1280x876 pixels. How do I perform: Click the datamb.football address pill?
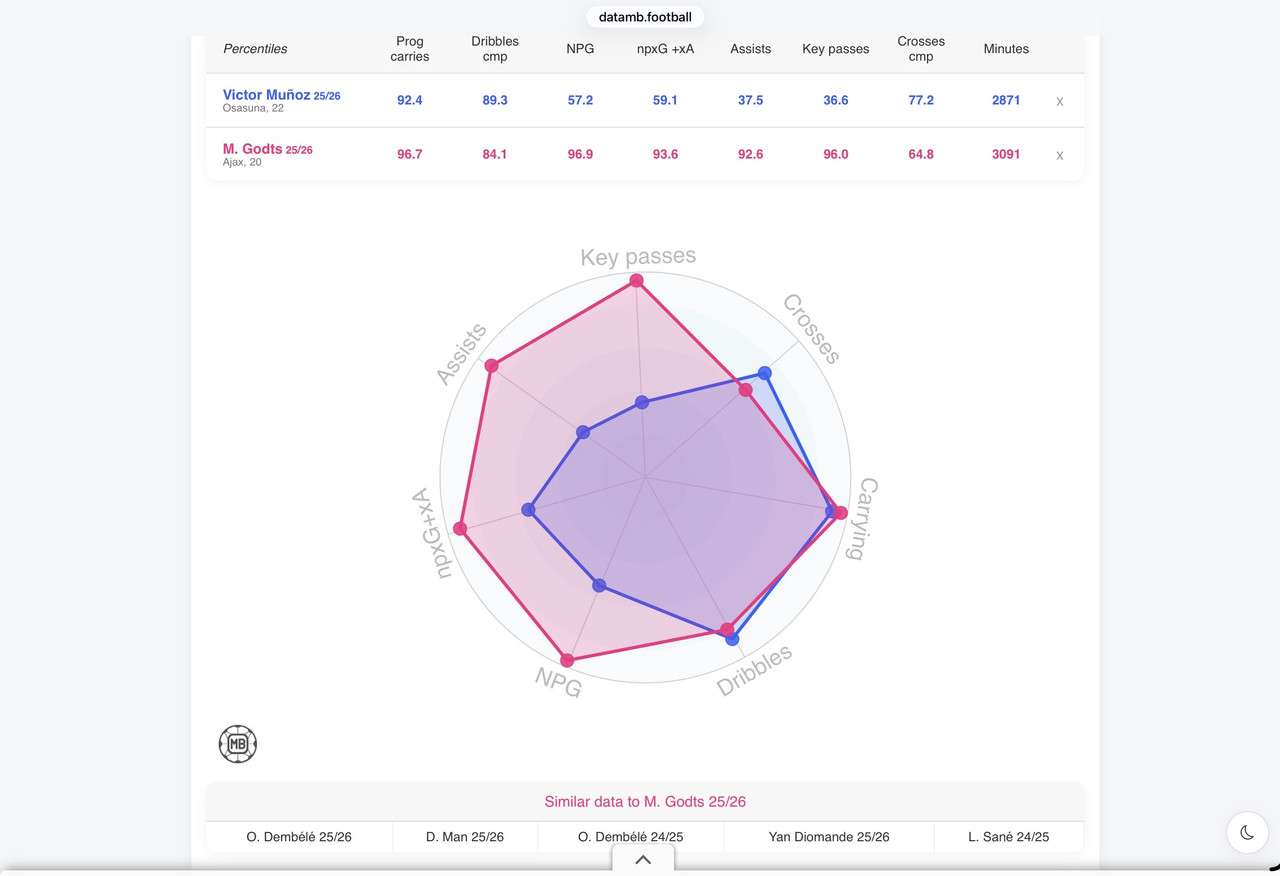pos(645,17)
